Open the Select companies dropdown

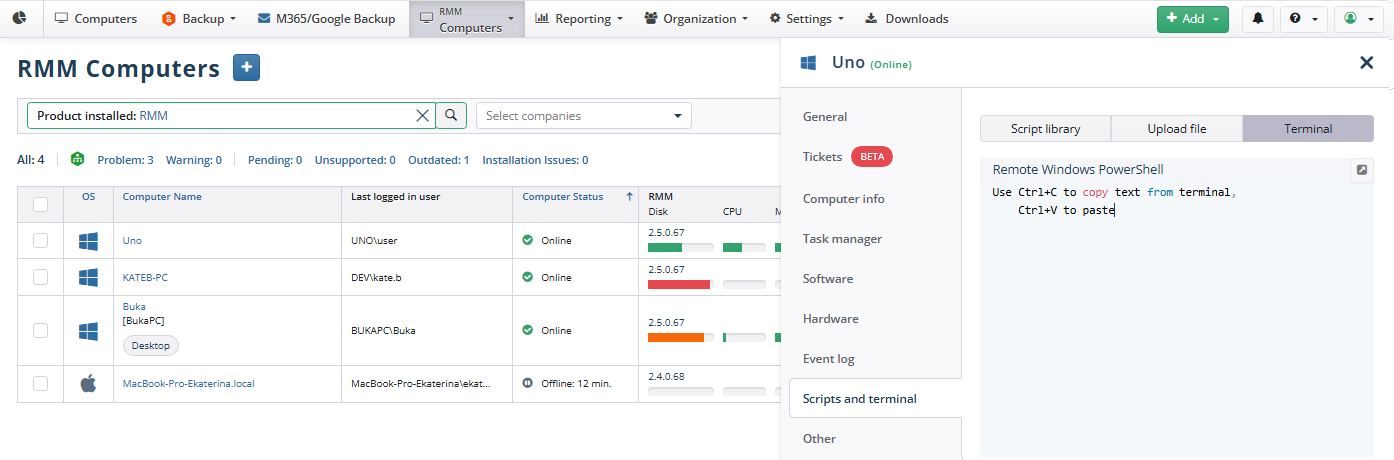(583, 115)
